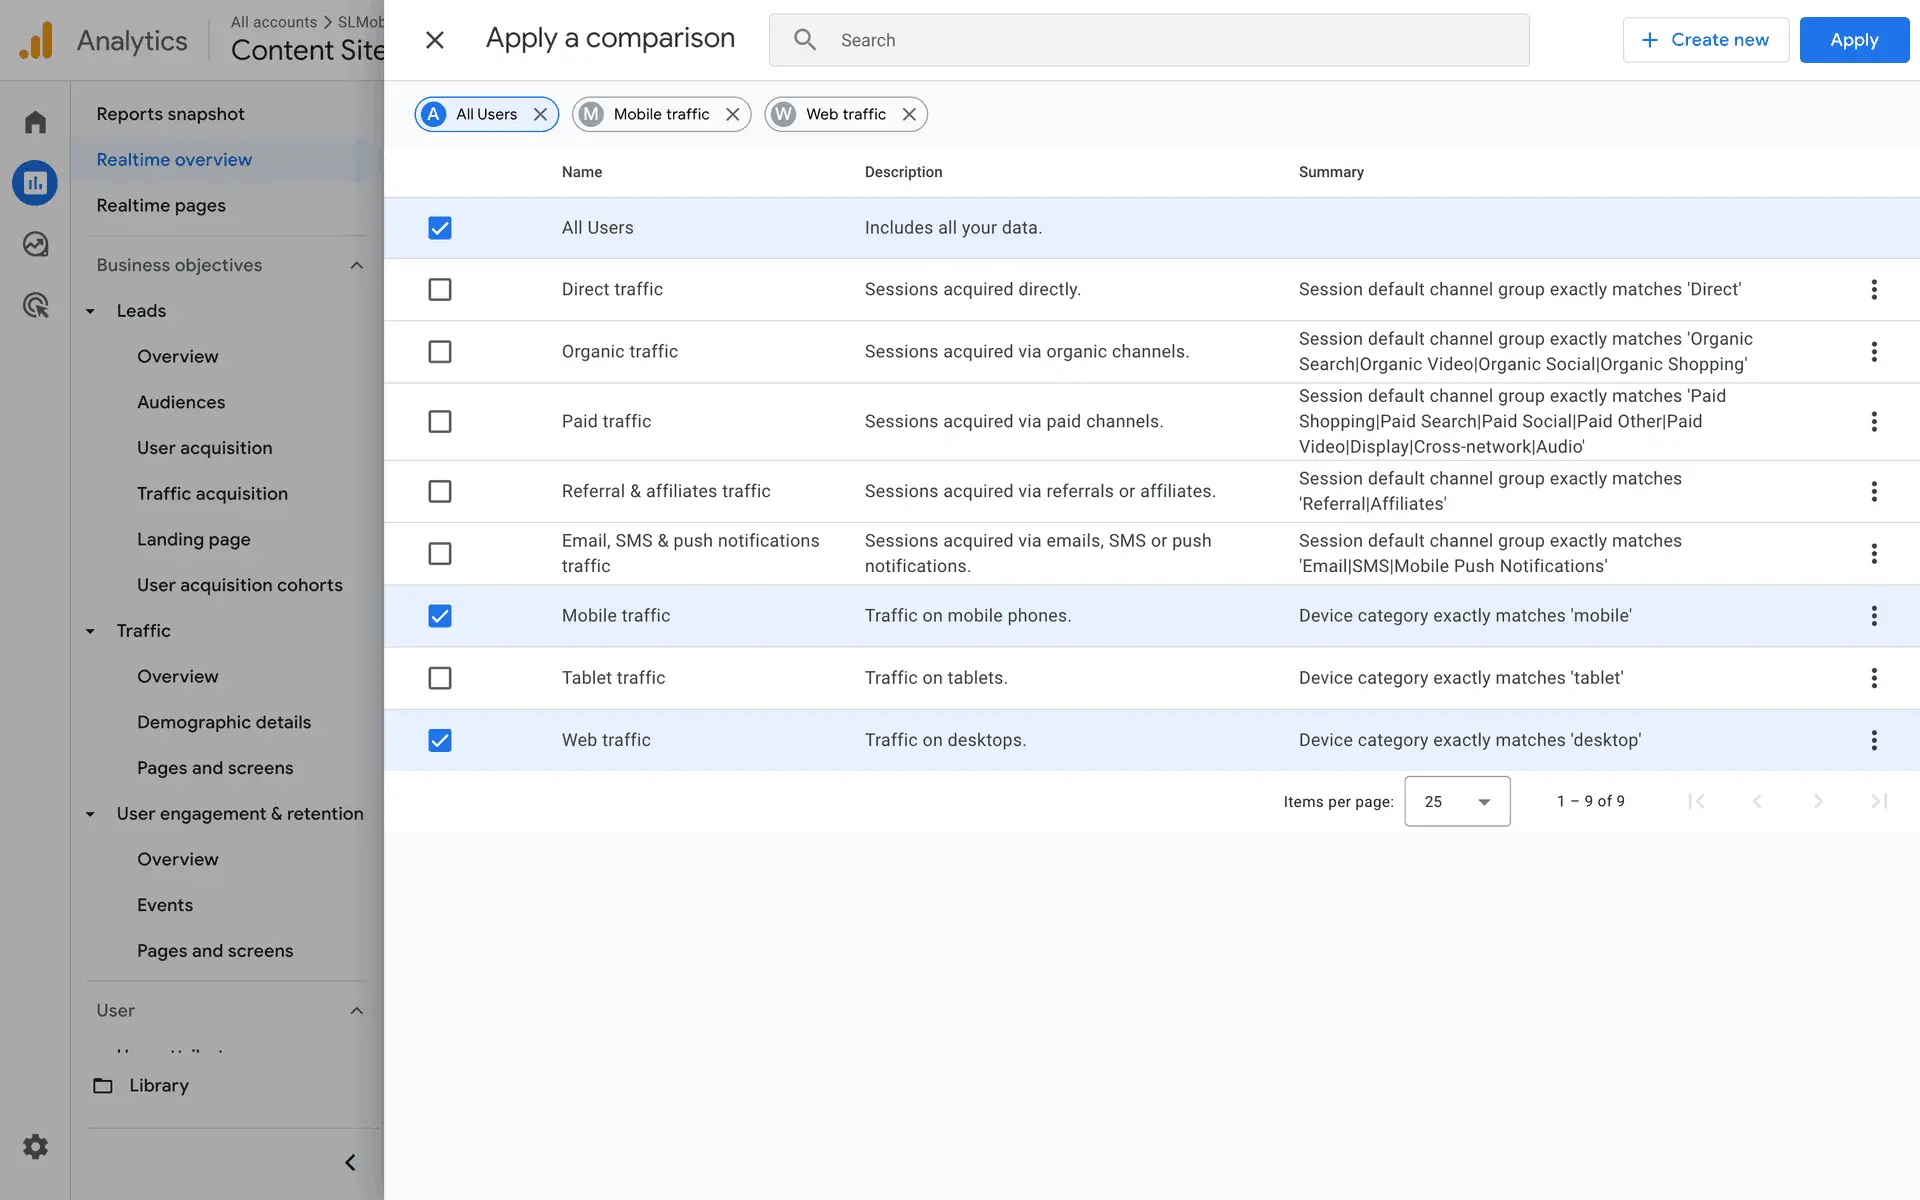This screenshot has height=1200, width=1920.
Task: Uncheck the Mobile traffic checkbox
Action: [440, 616]
